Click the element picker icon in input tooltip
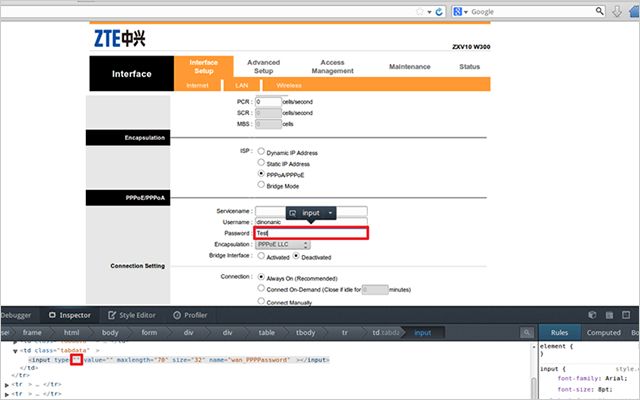This screenshot has width=640, height=400. point(293,213)
